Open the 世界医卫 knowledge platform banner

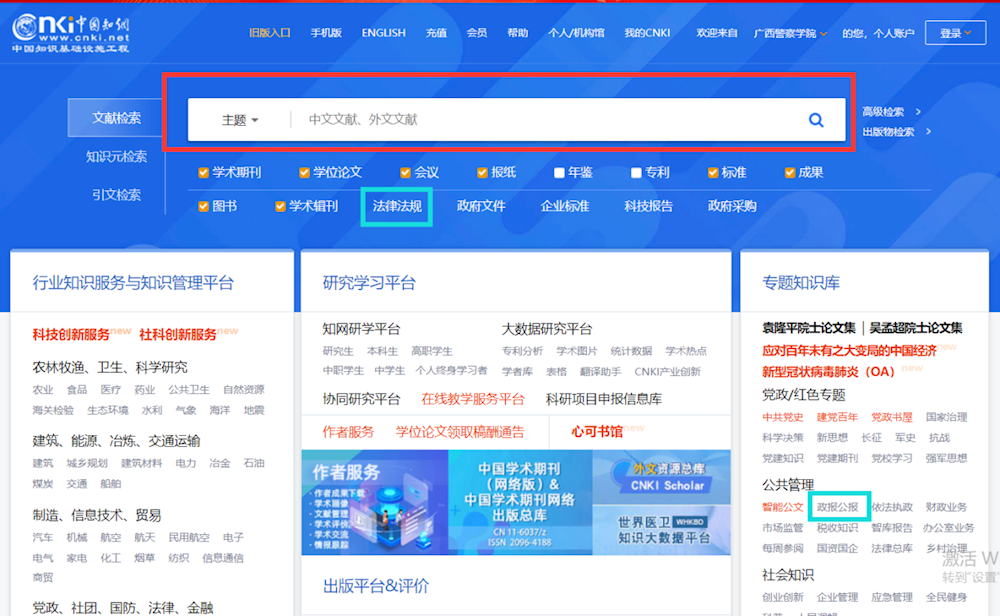[661, 530]
